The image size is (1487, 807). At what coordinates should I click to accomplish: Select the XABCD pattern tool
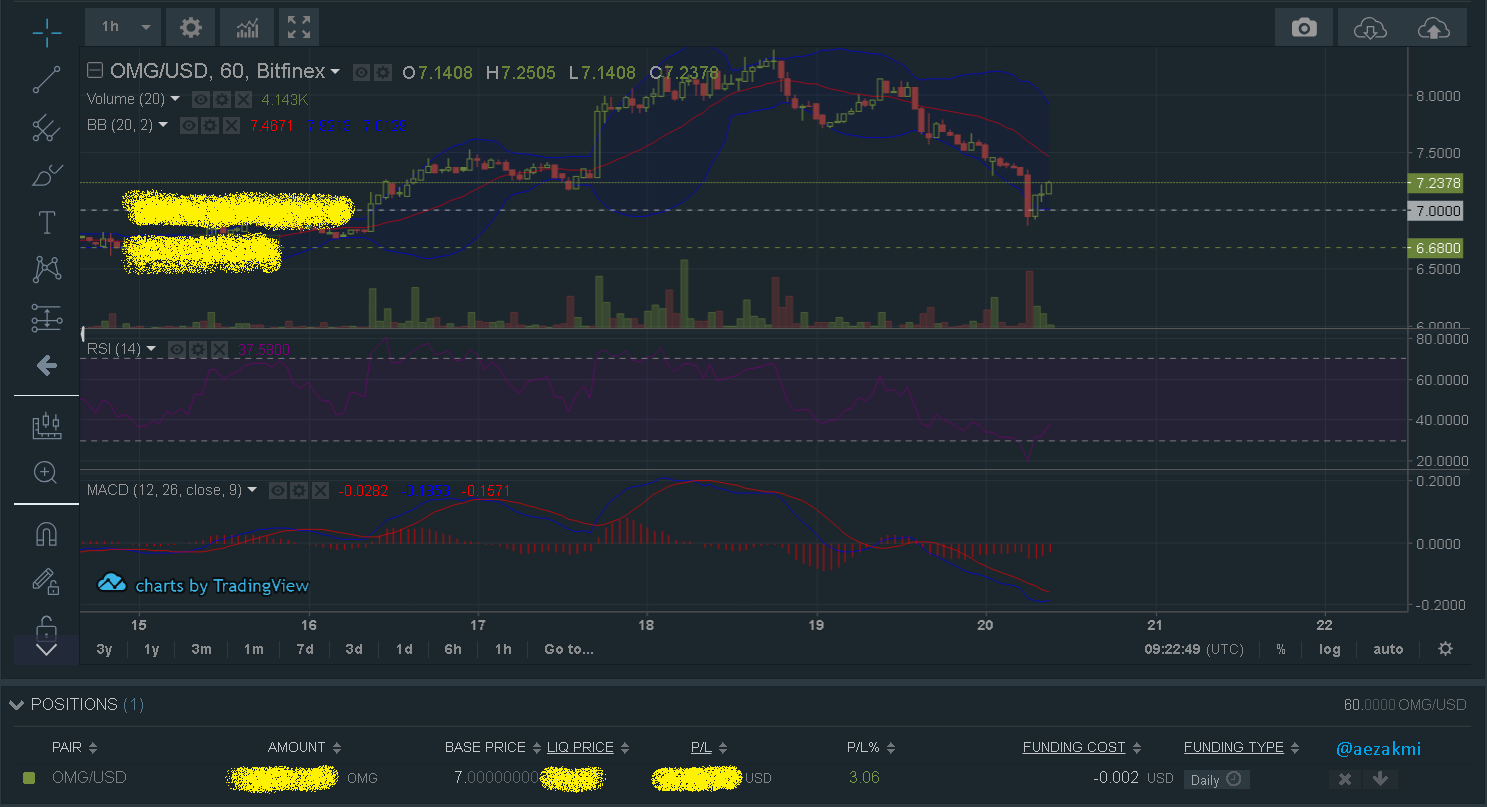[x=46, y=269]
